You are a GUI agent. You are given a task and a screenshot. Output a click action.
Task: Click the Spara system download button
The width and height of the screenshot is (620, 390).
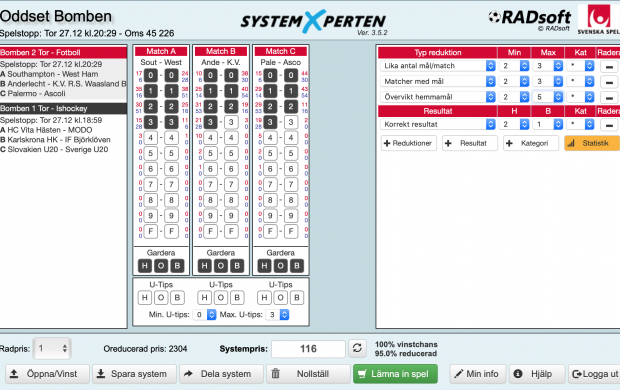click(134, 374)
